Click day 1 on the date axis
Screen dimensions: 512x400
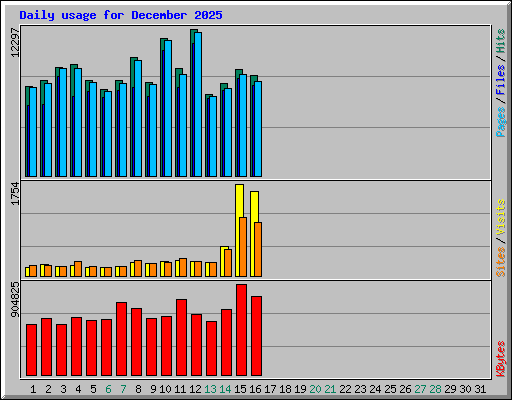(33, 389)
